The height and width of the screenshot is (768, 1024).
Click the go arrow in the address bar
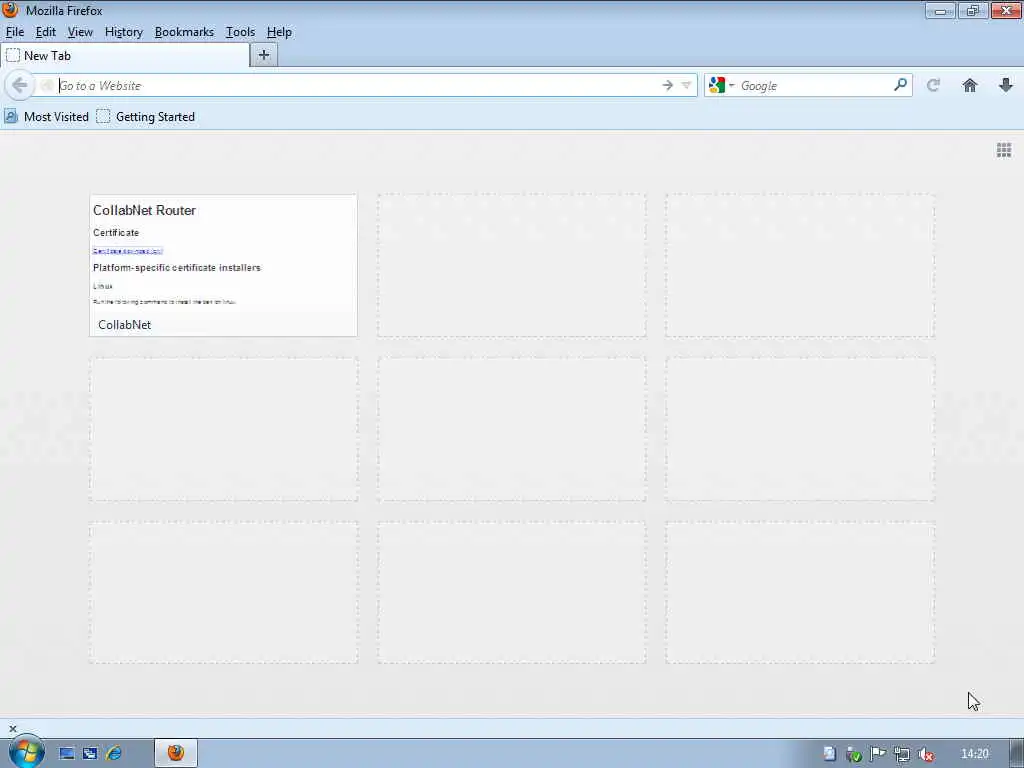point(667,86)
